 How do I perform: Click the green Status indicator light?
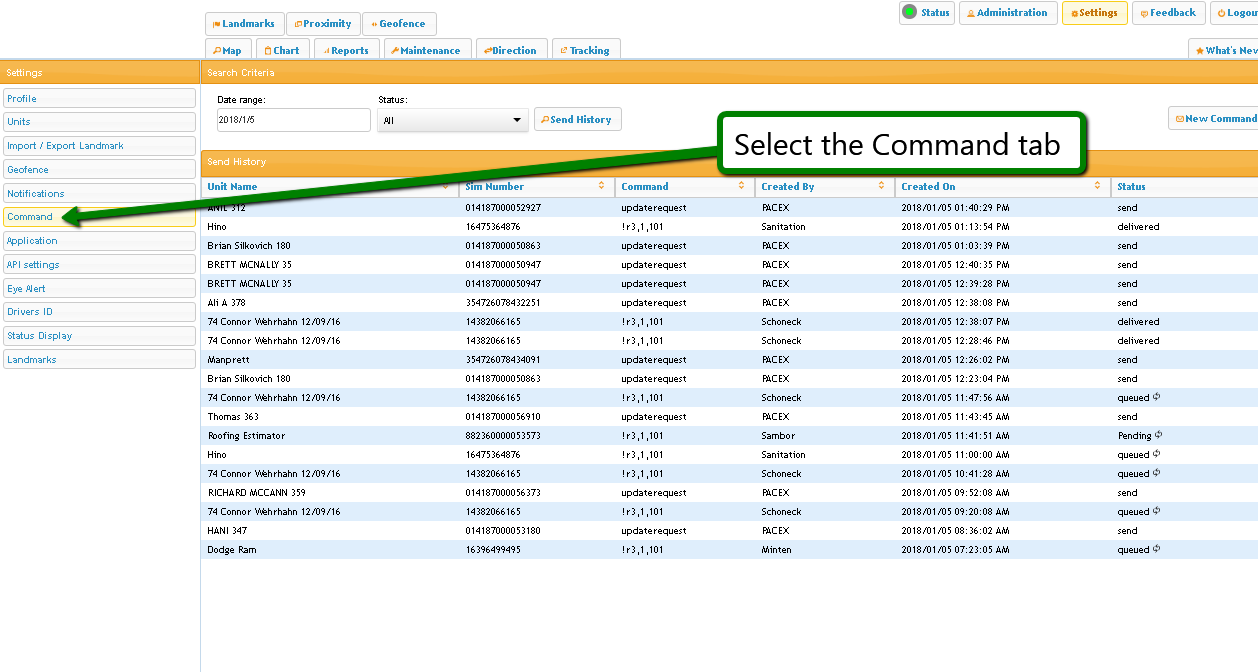[x=909, y=12]
